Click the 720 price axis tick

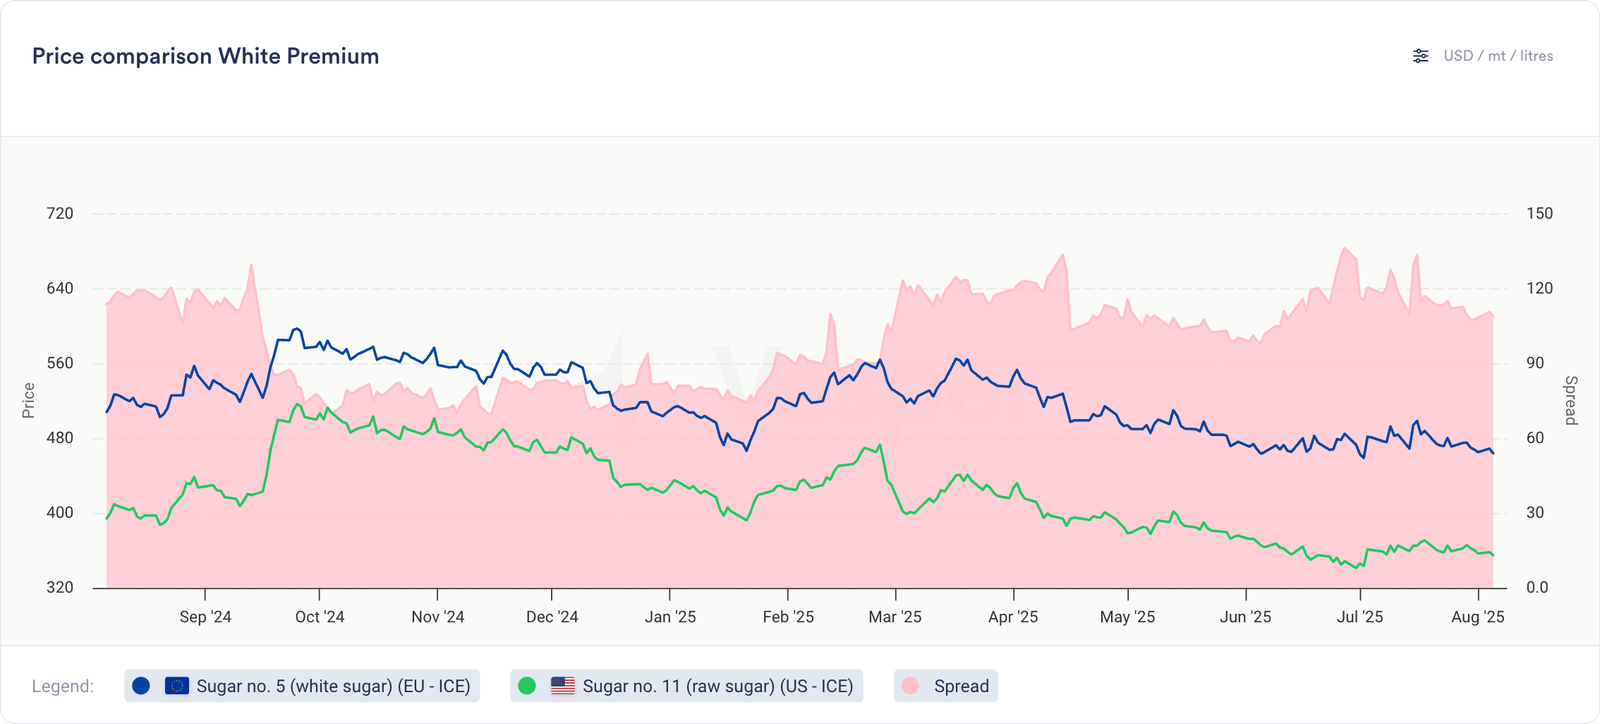60,213
